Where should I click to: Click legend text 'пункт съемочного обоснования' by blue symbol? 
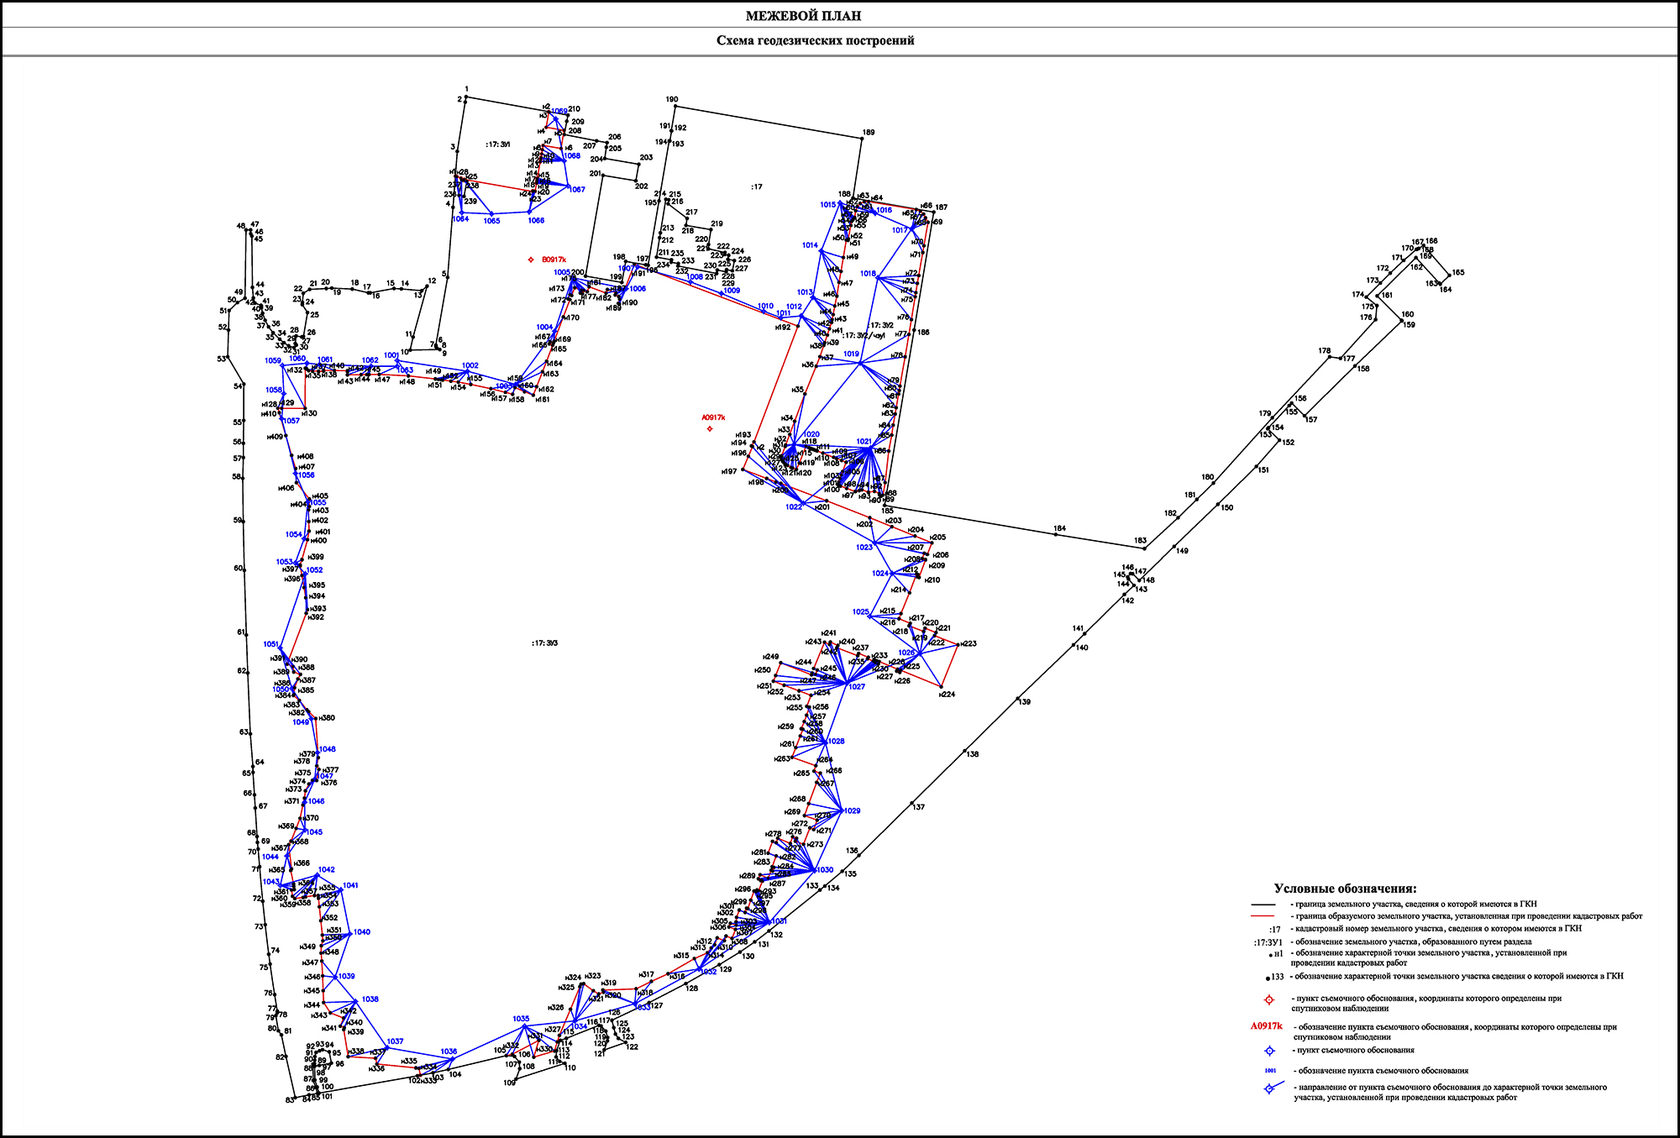point(1356,1051)
